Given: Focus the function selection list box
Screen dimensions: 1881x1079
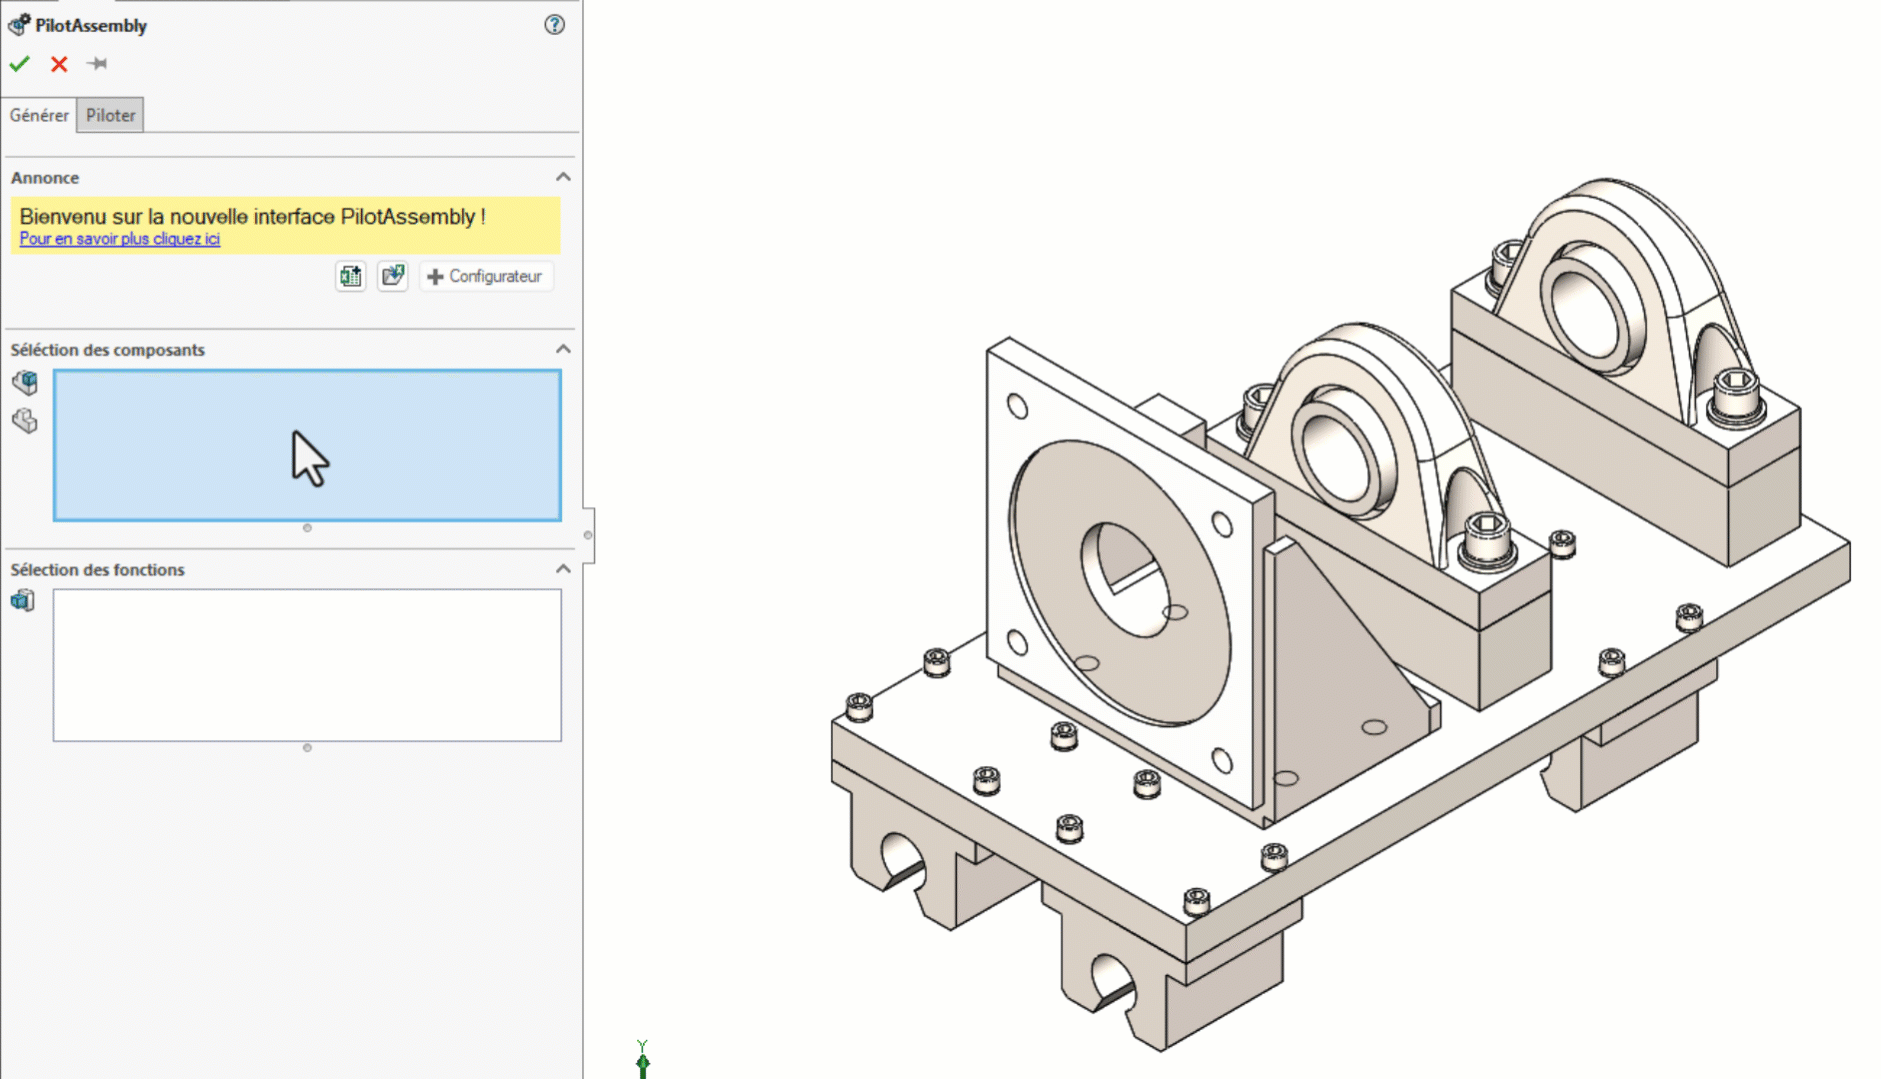Looking at the screenshot, I should pos(307,665).
